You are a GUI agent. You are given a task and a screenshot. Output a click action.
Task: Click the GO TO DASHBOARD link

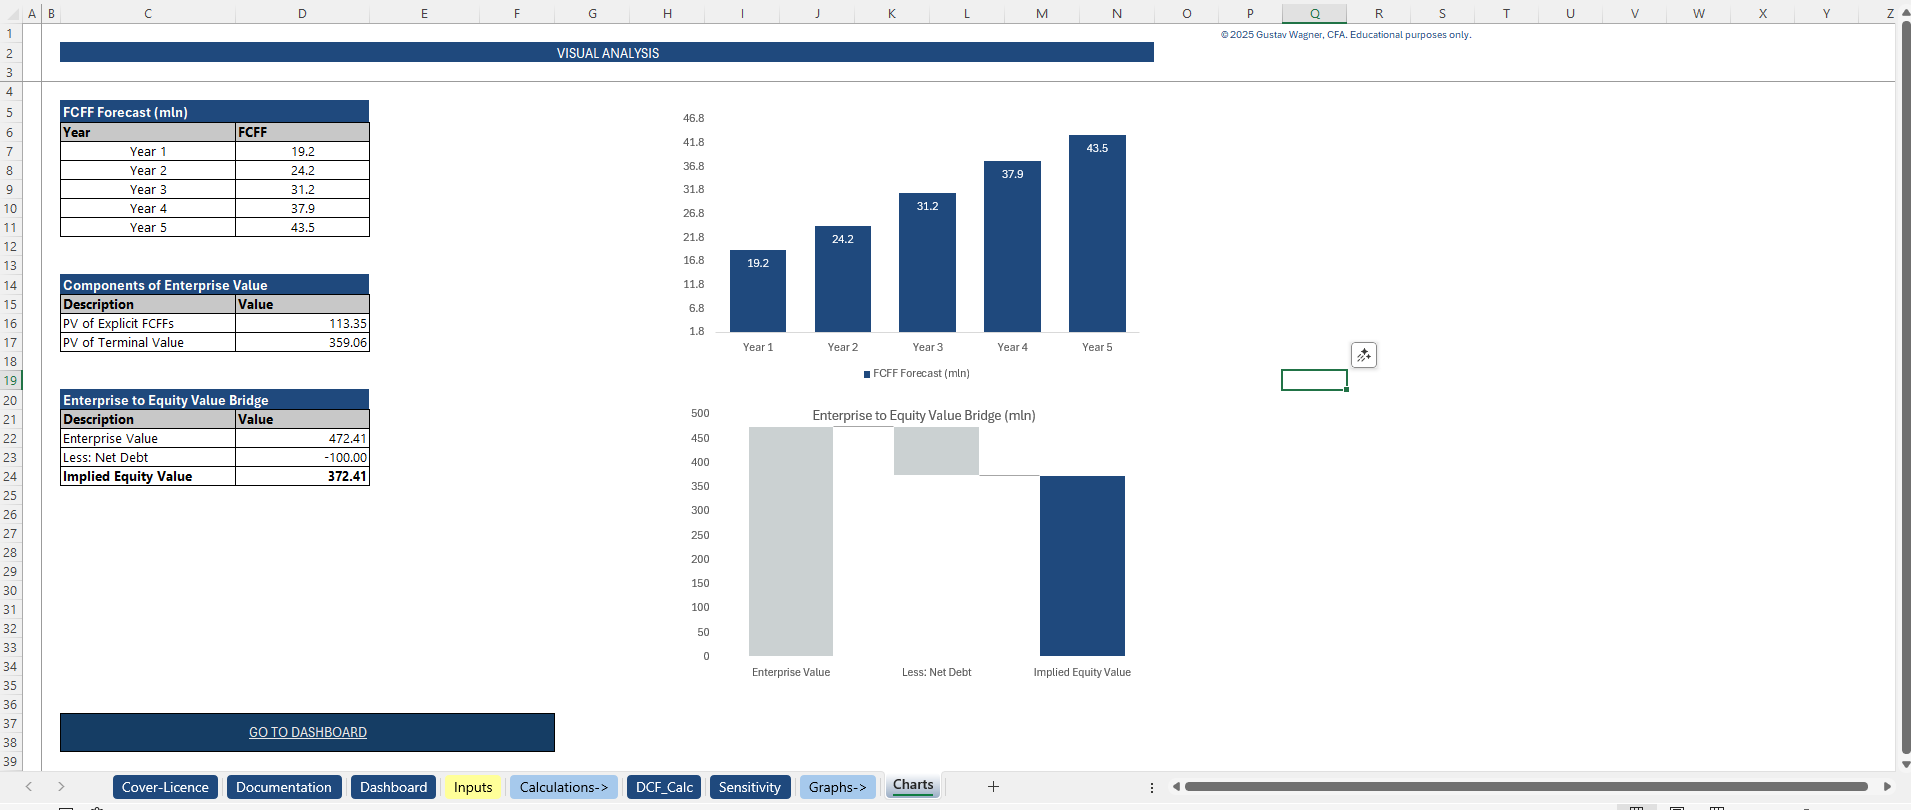tap(308, 732)
